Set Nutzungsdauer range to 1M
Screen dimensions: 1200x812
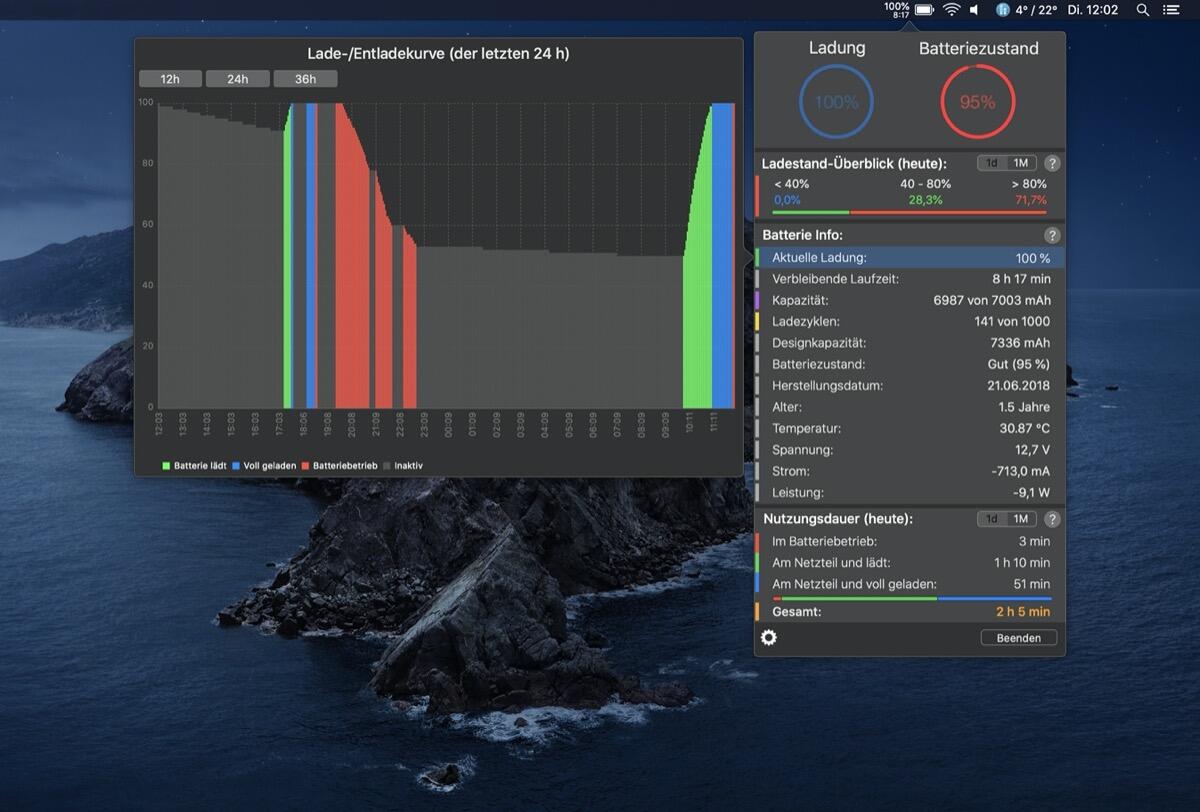tap(1021, 519)
